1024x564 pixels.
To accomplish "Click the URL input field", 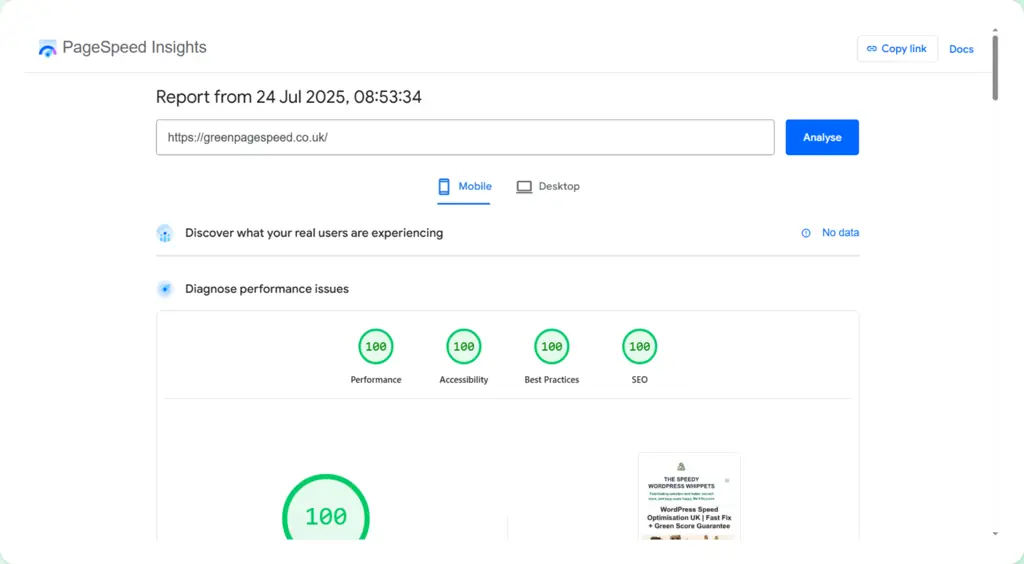I will [x=465, y=138].
